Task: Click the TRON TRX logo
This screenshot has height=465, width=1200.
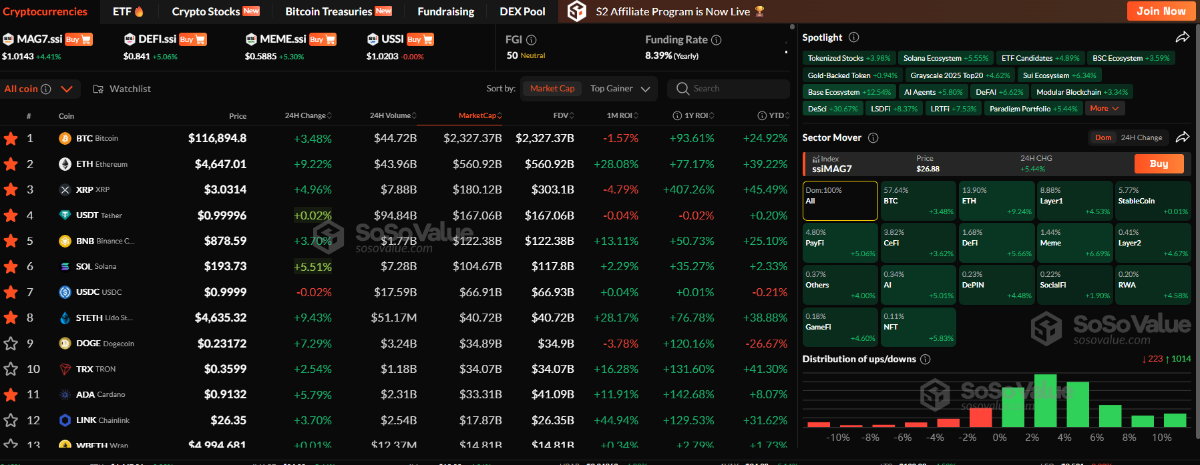Action: coord(64,369)
